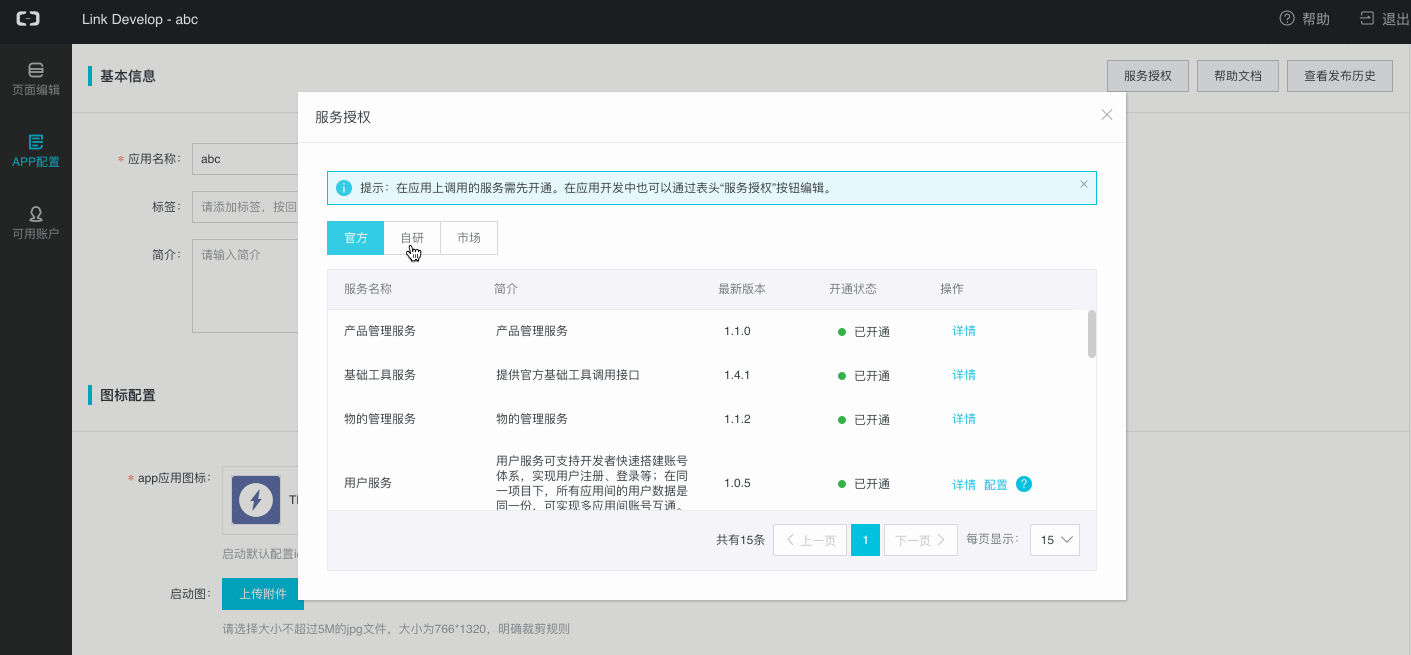1411x655 pixels.
Task: Click the 用户服务 service name cell
Action: 368,483
